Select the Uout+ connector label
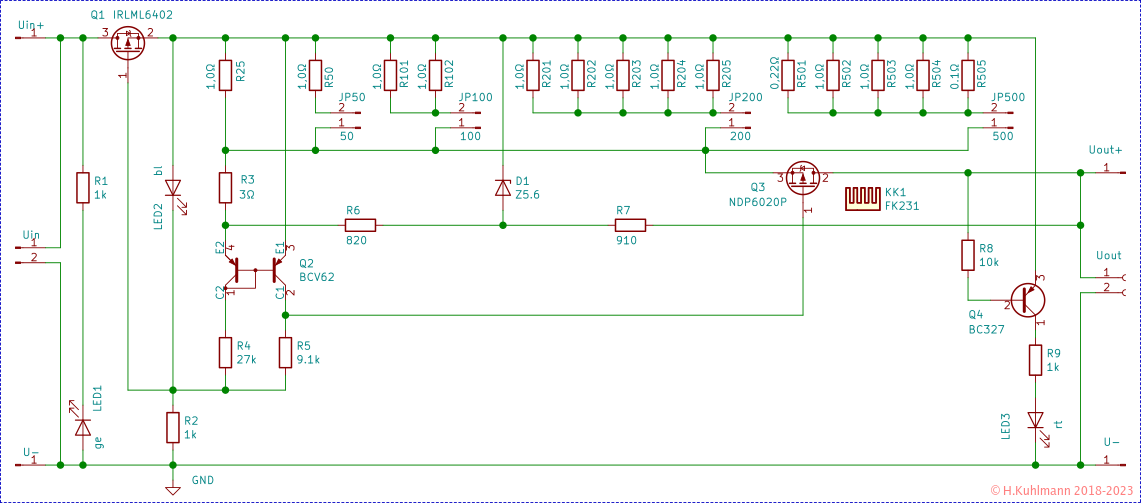The height and width of the screenshot is (503, 1141). click(1104, 149)
